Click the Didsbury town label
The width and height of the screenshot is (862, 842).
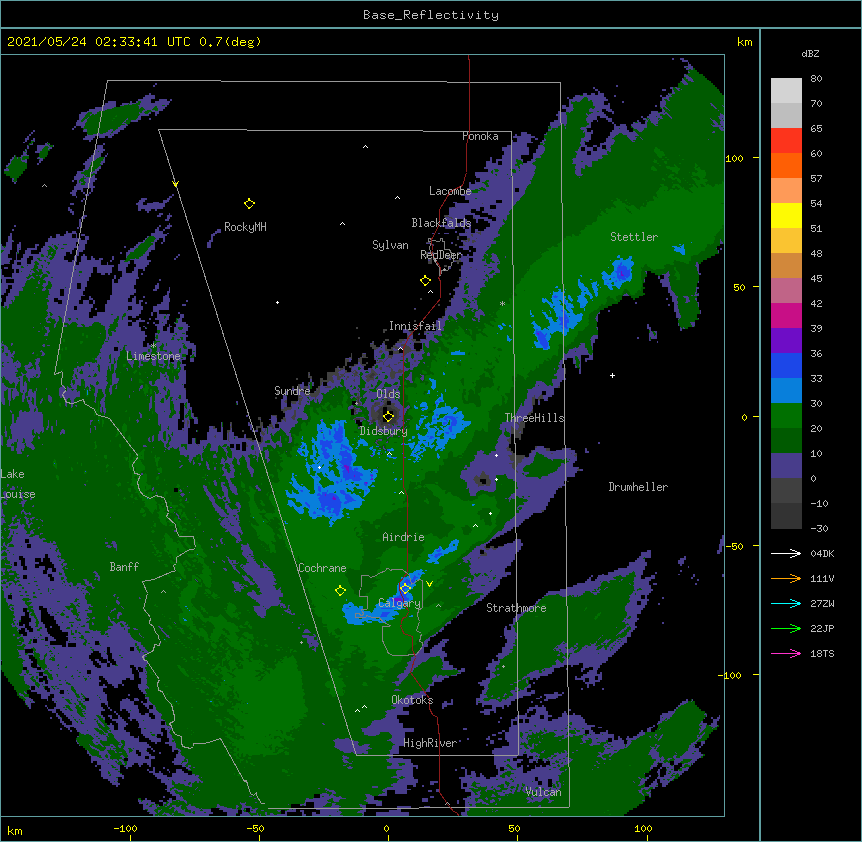[383, 431]
